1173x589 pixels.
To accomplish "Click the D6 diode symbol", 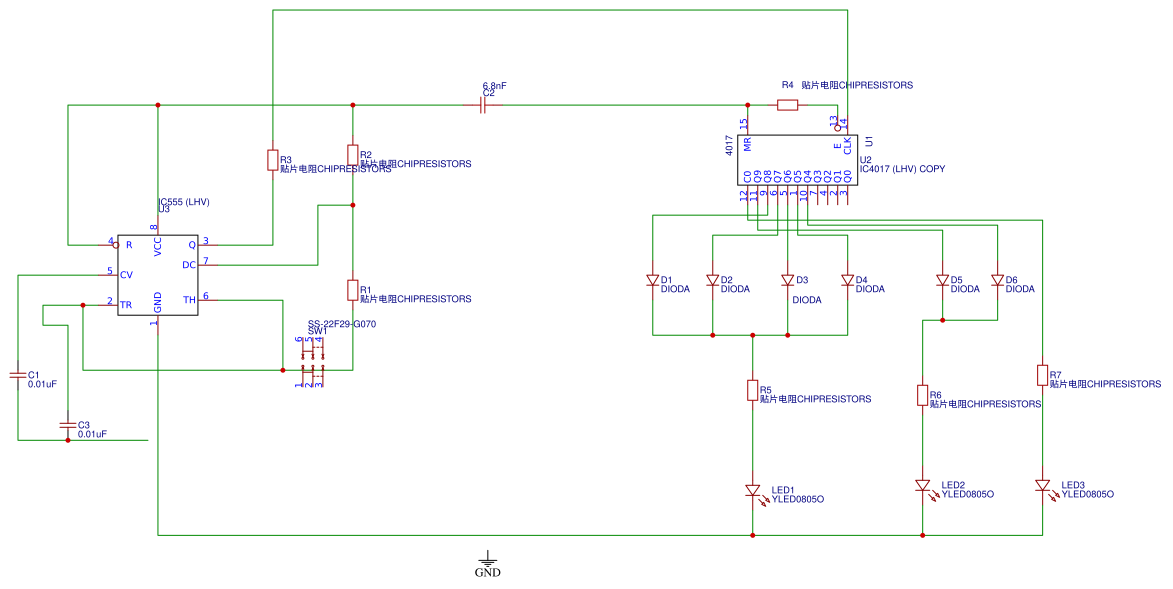I will point(997,281).
